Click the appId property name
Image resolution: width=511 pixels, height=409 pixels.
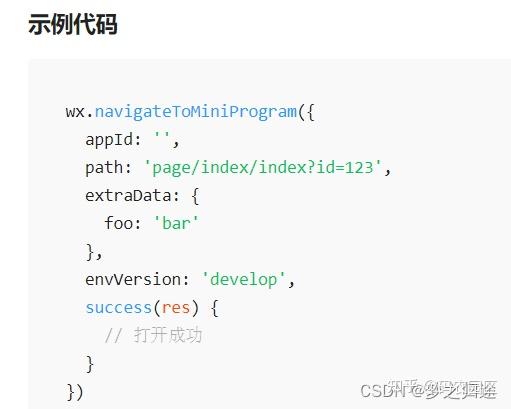[x=109, y=140]
